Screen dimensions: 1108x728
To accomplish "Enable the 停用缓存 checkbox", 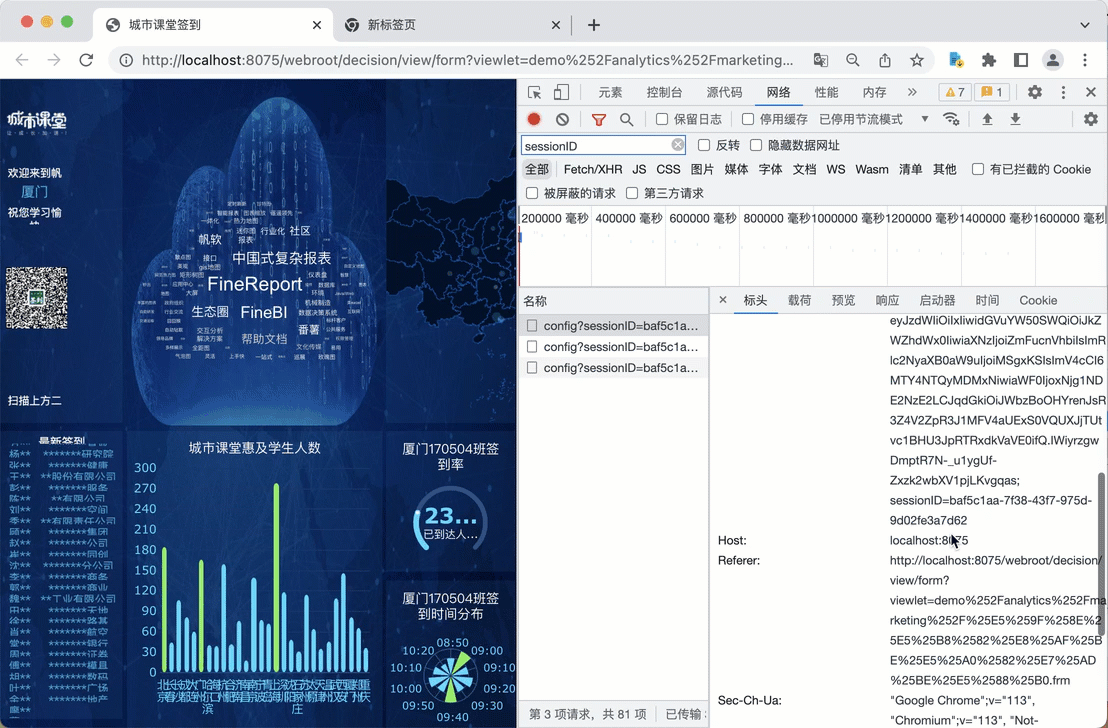I will point(748,119).
